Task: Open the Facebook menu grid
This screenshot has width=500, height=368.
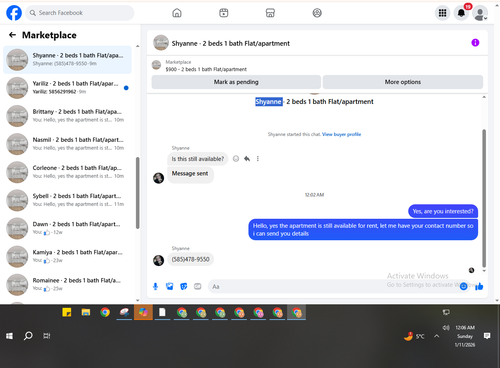Action: (442, 13)
